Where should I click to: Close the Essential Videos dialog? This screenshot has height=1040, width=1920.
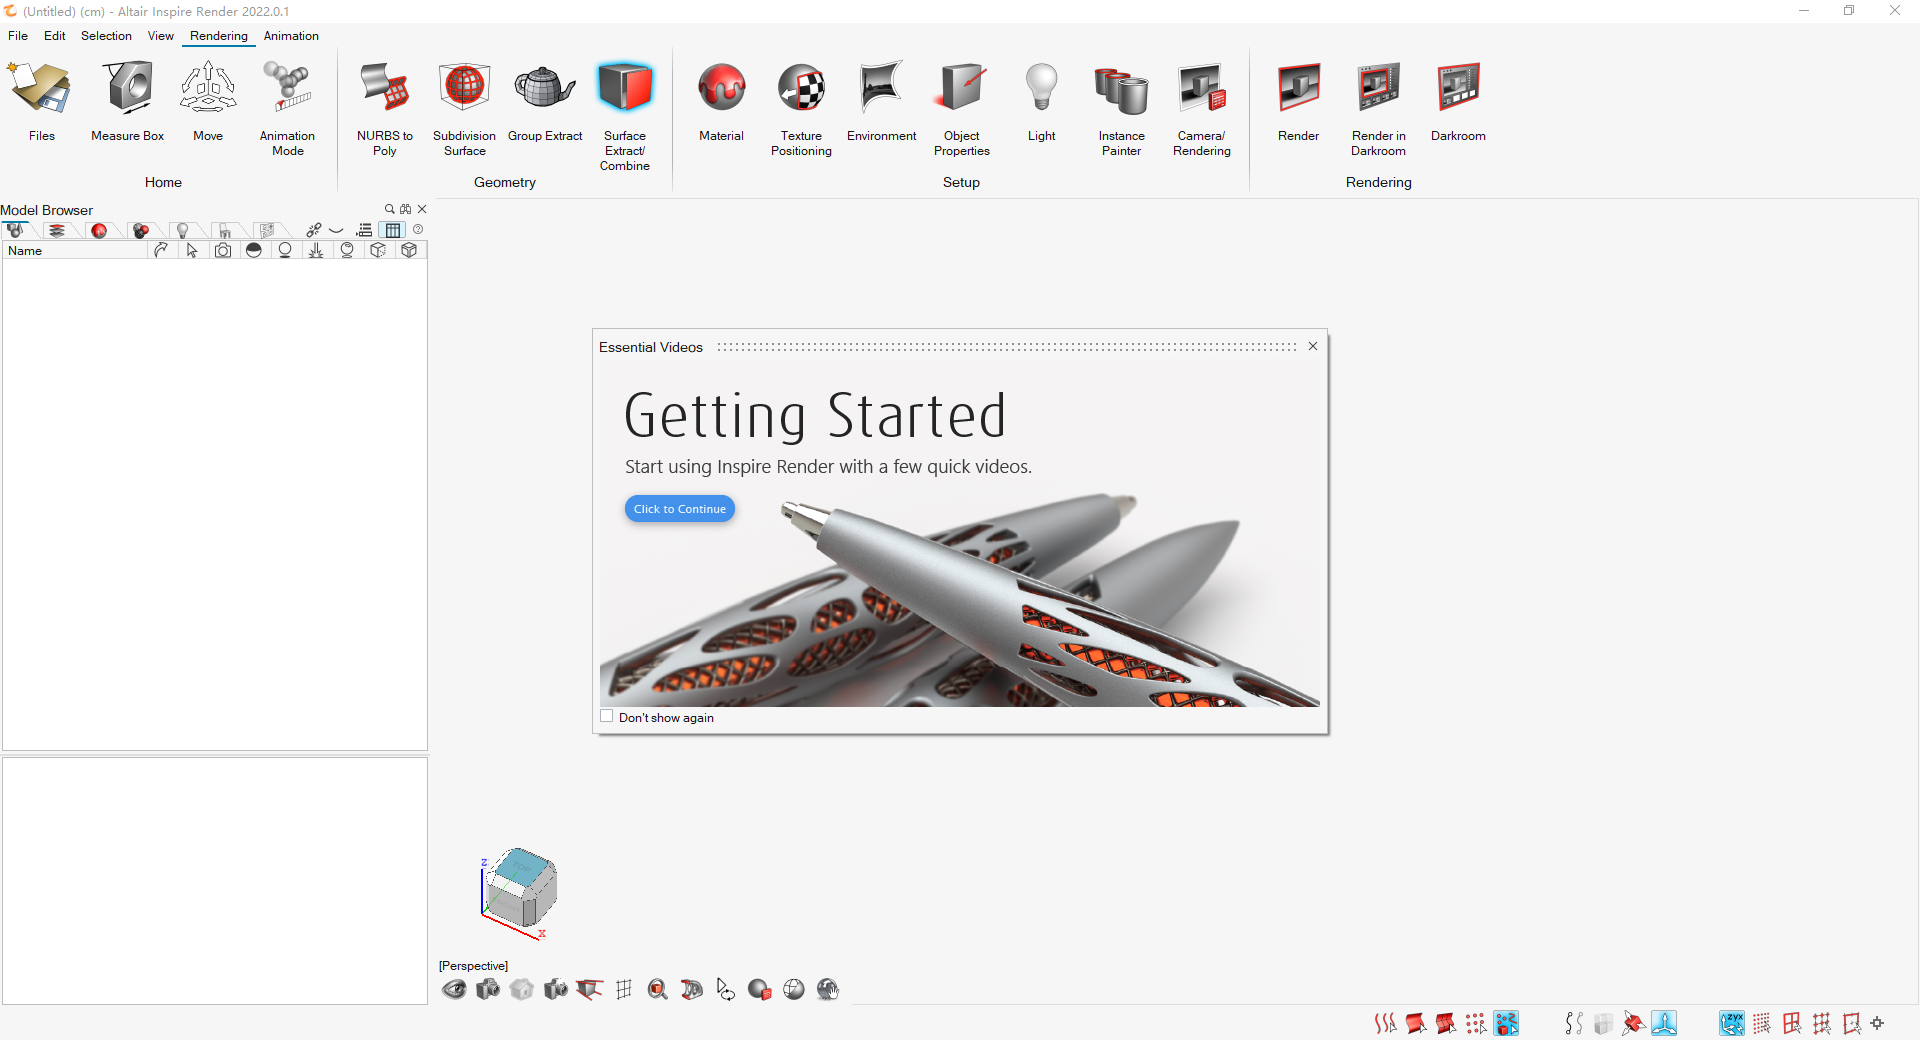1313,346
